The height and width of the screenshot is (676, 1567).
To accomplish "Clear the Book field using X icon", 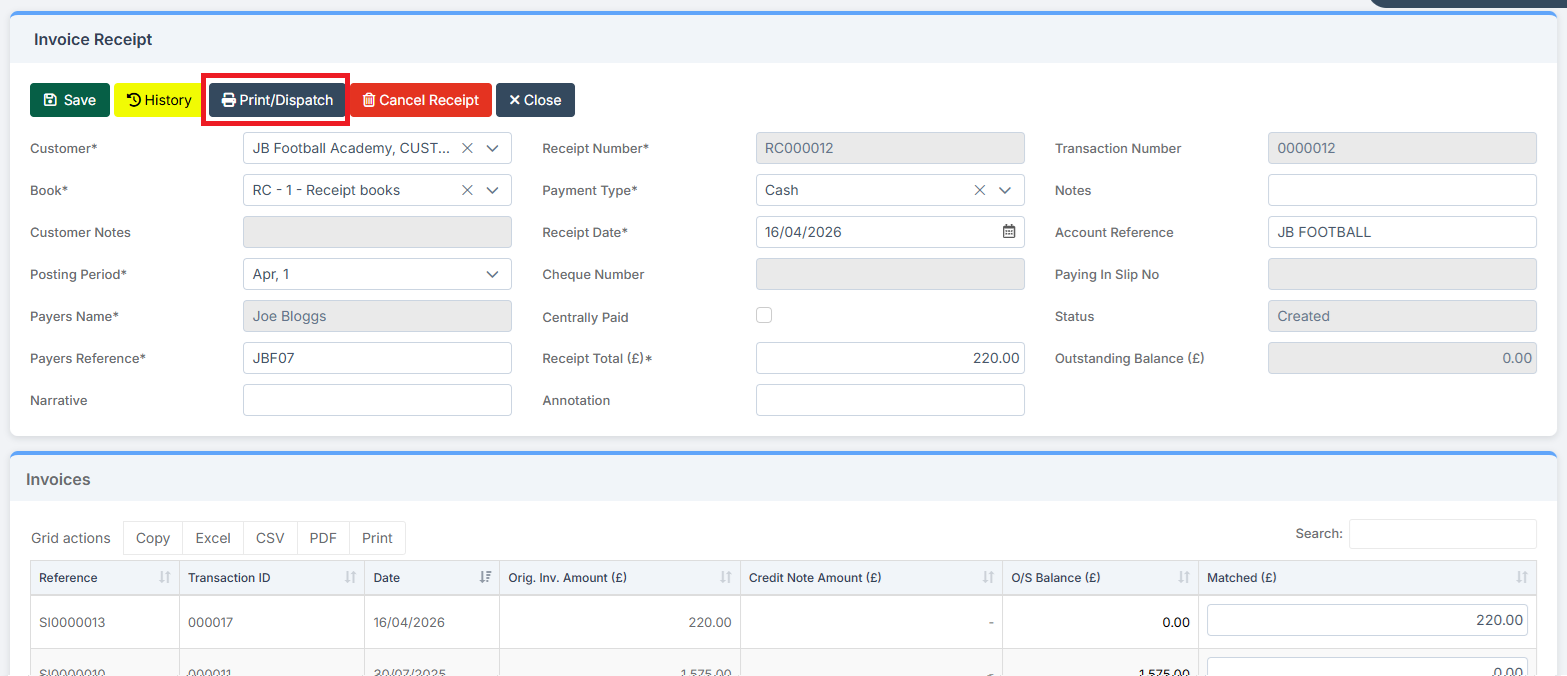I will click(x=467, y=190).
